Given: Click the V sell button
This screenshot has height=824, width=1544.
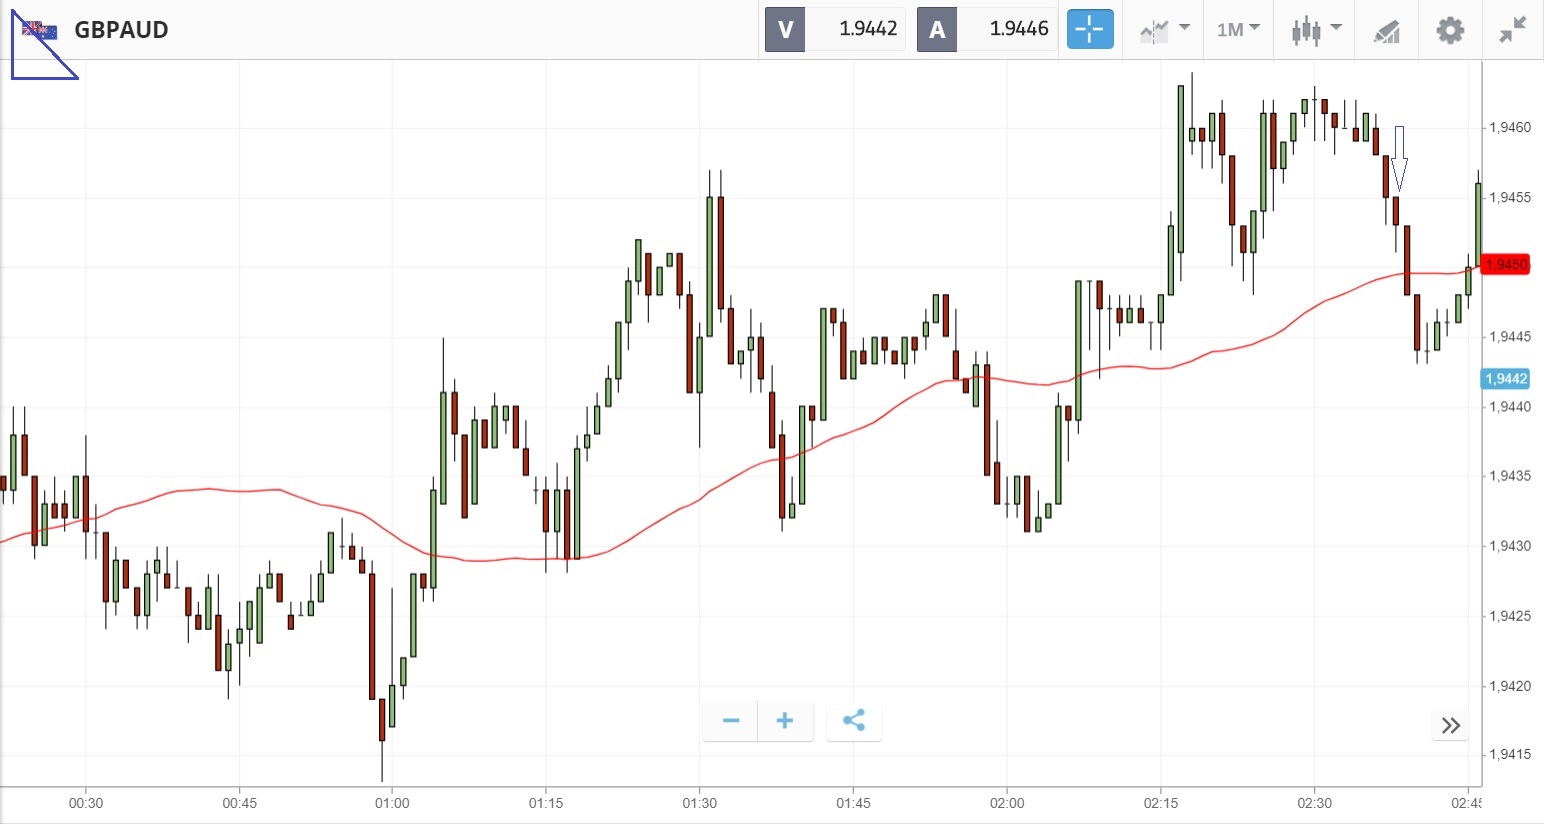Looking at the screenshot, I should pos(785,29).
